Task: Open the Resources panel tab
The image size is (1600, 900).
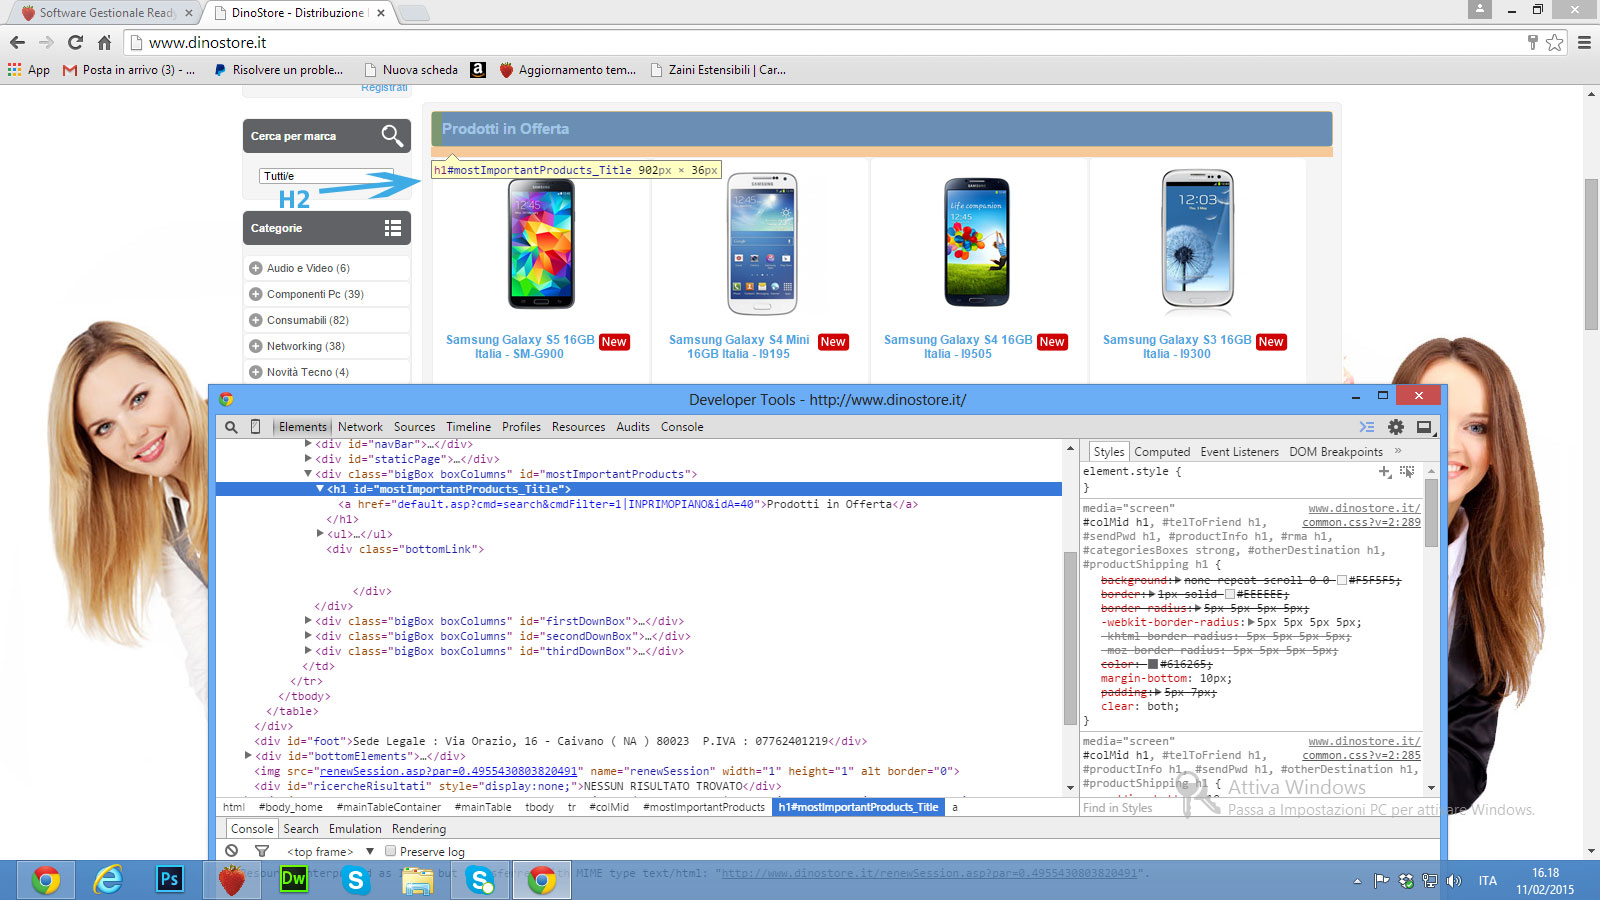Action: point(578,427)
